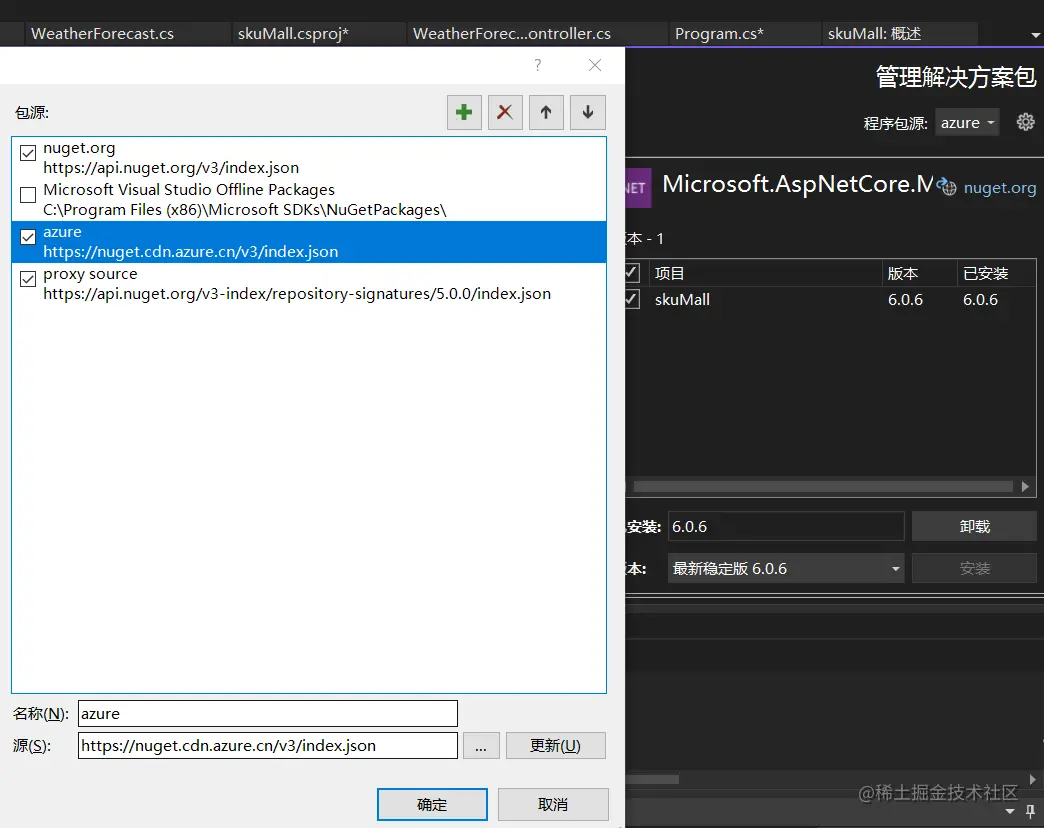Viewport: 1044px width, 828px height.
Task: Open nuget.org link in package details
Action: click(999, 188)
